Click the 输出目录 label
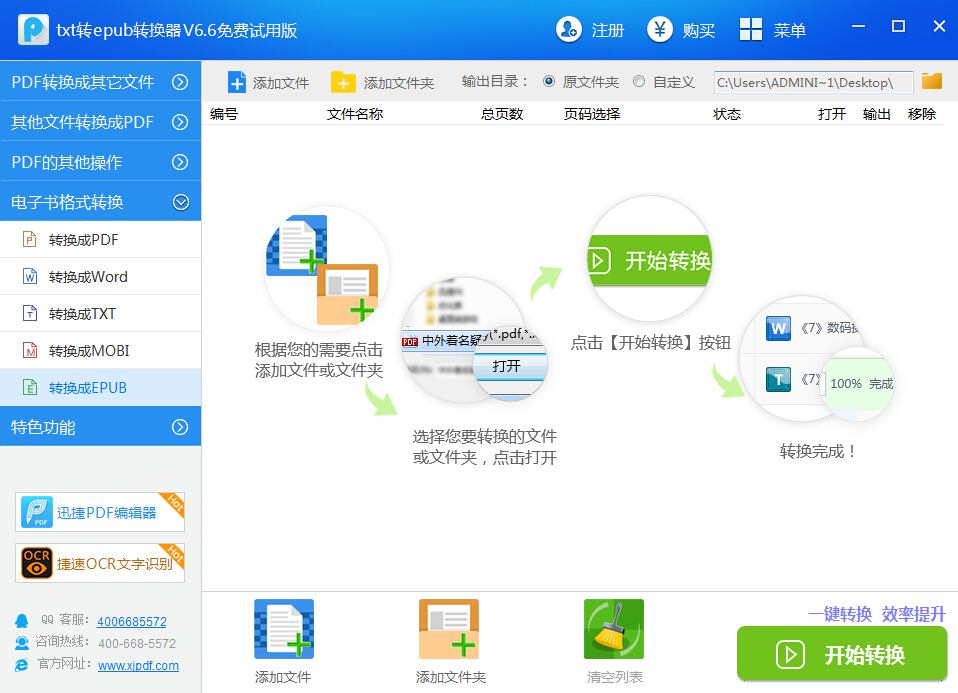The width and height of the screenshot is (958, 693). click(494, 81)
